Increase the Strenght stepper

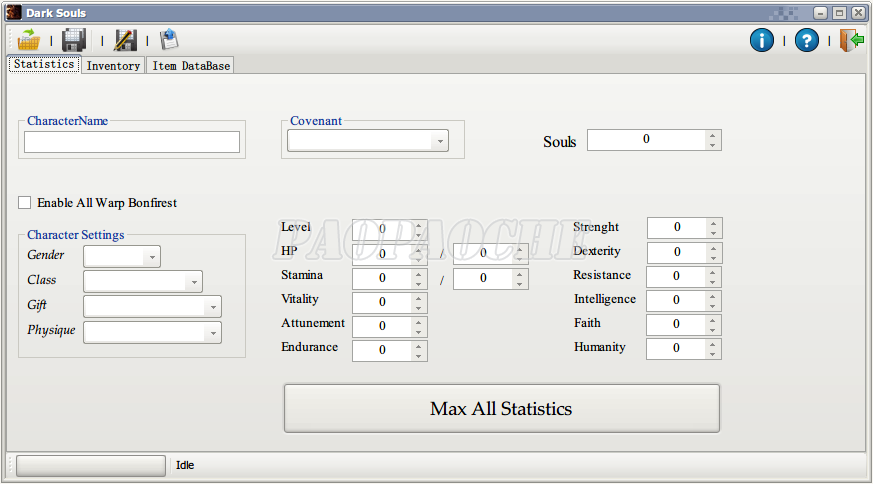click(713, 223)
